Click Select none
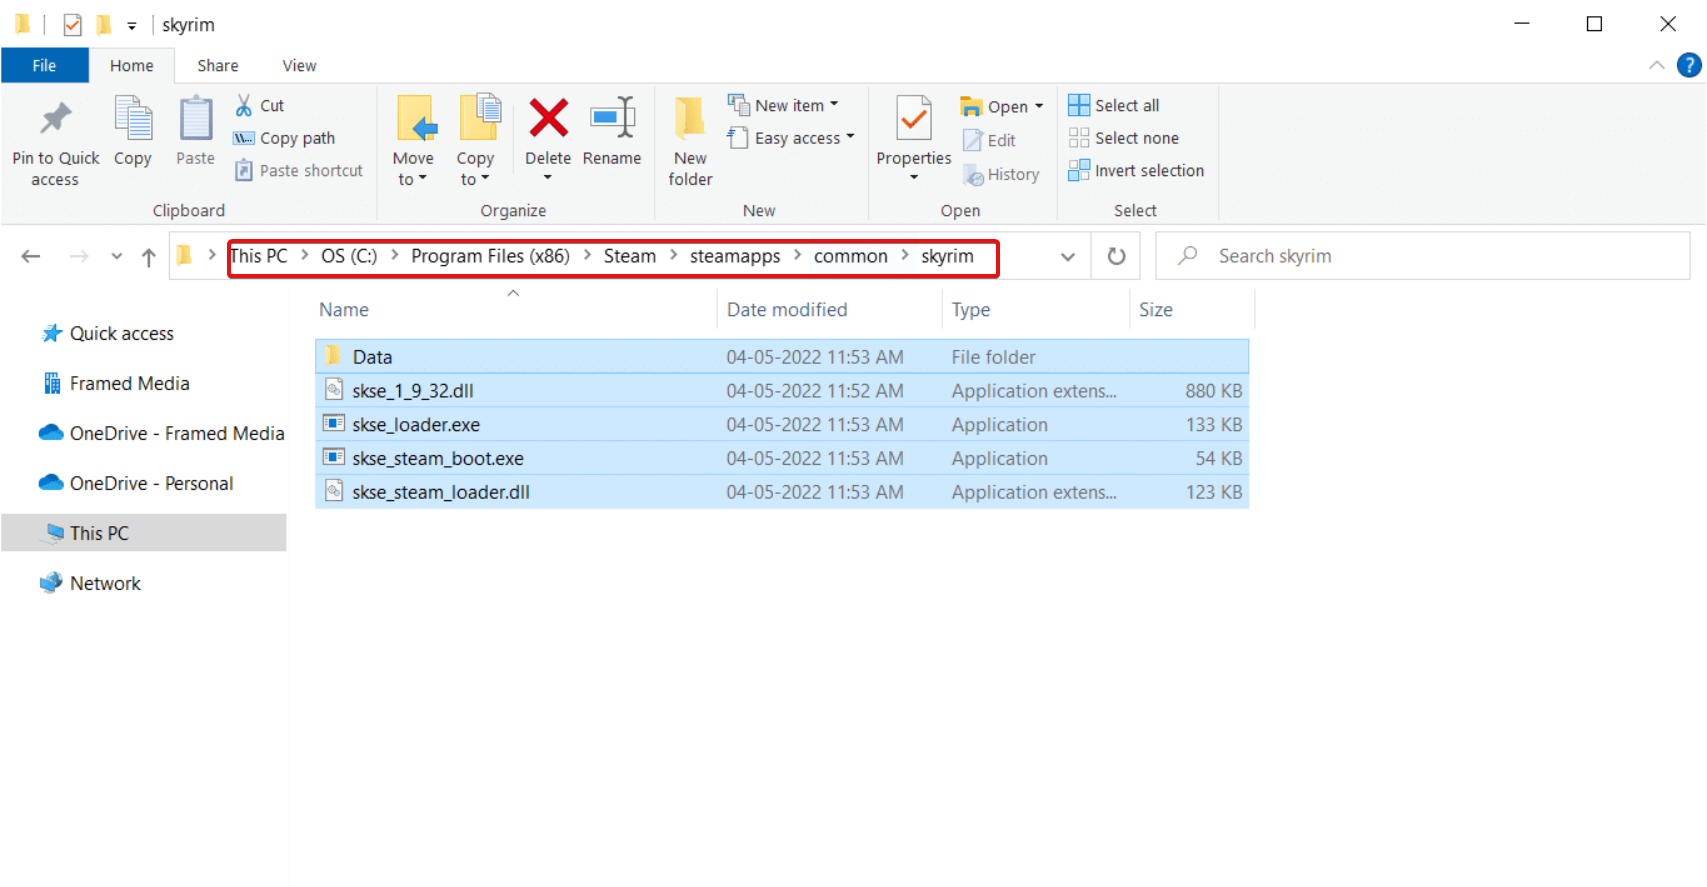 pyautogui.click(x=1124, y=138)
